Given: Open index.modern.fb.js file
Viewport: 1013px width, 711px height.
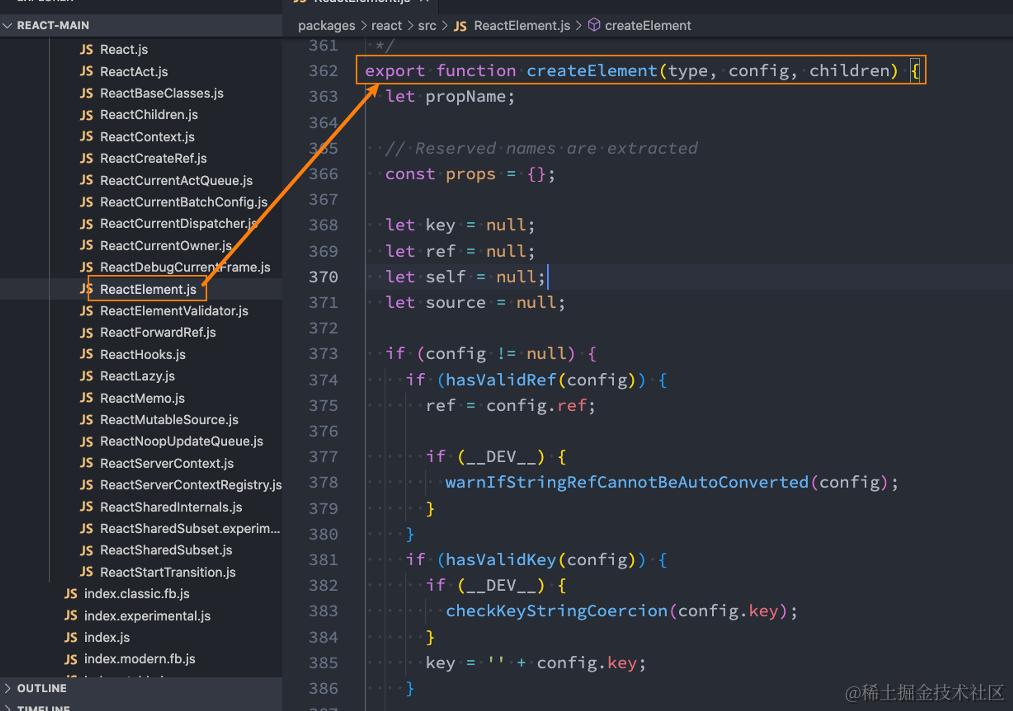Looking at the screenshot, I should pos(140,659).
